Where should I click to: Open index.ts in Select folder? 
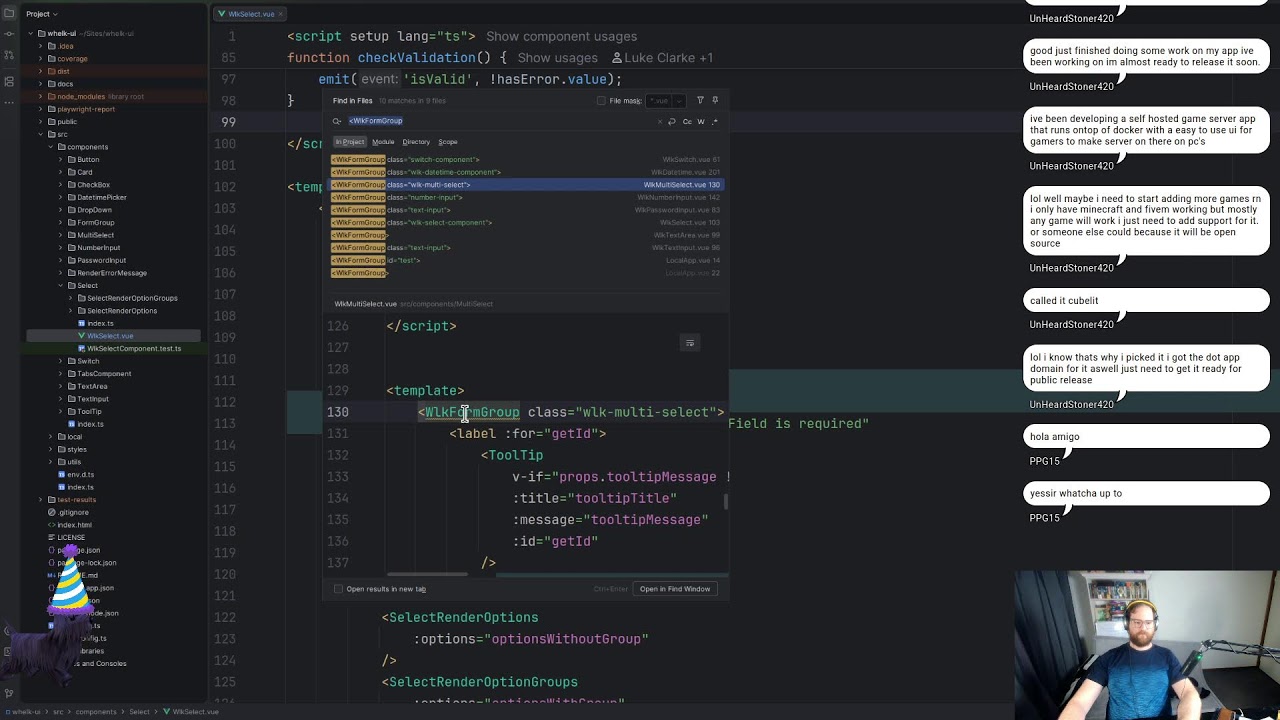point(100,323)
